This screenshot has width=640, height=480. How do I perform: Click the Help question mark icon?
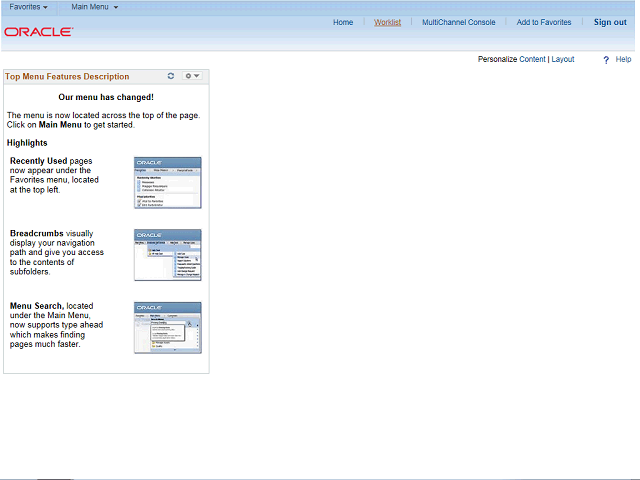606,60
